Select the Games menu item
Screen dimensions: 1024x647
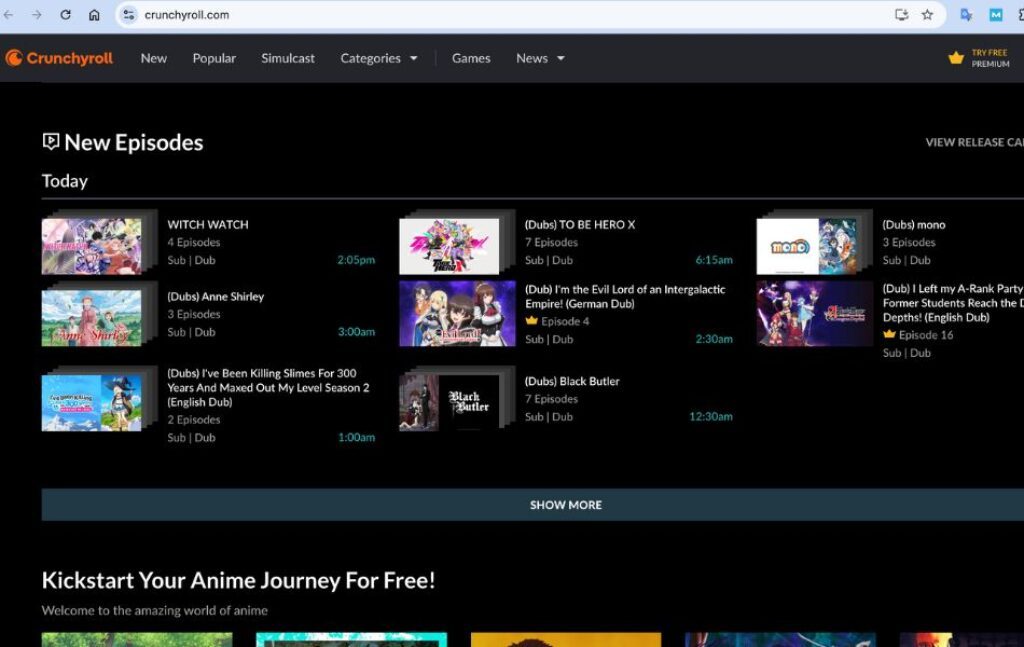[471, 58]
